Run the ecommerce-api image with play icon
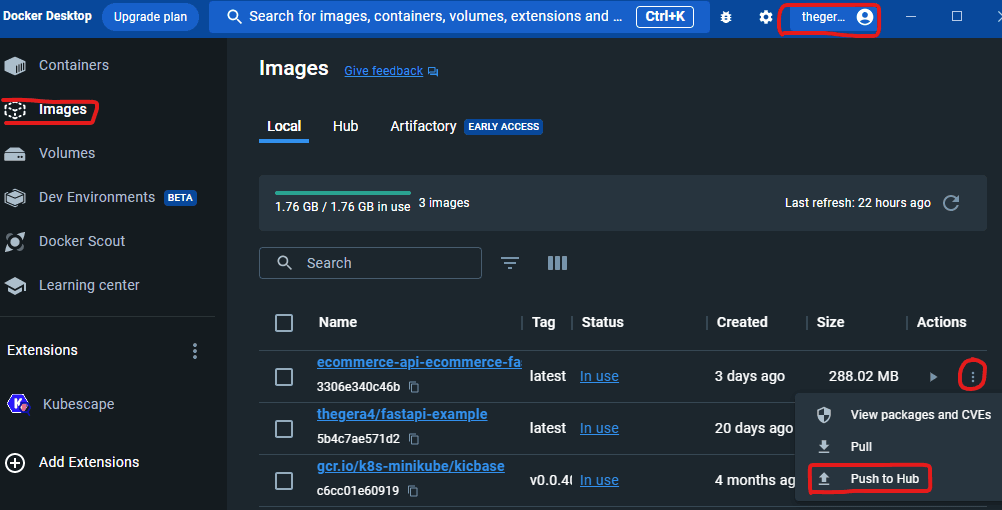Viewport: 1002px width, 510px height. point(934,377)
